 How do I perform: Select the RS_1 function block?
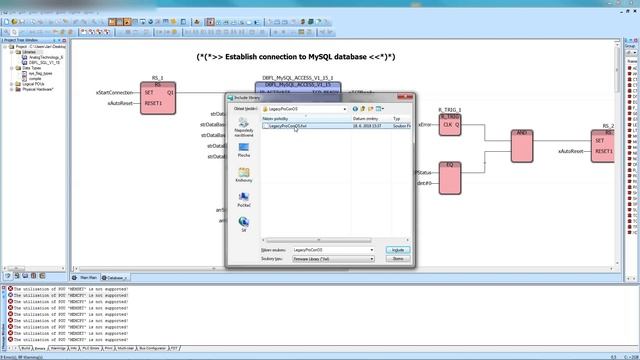click(158, 98)
